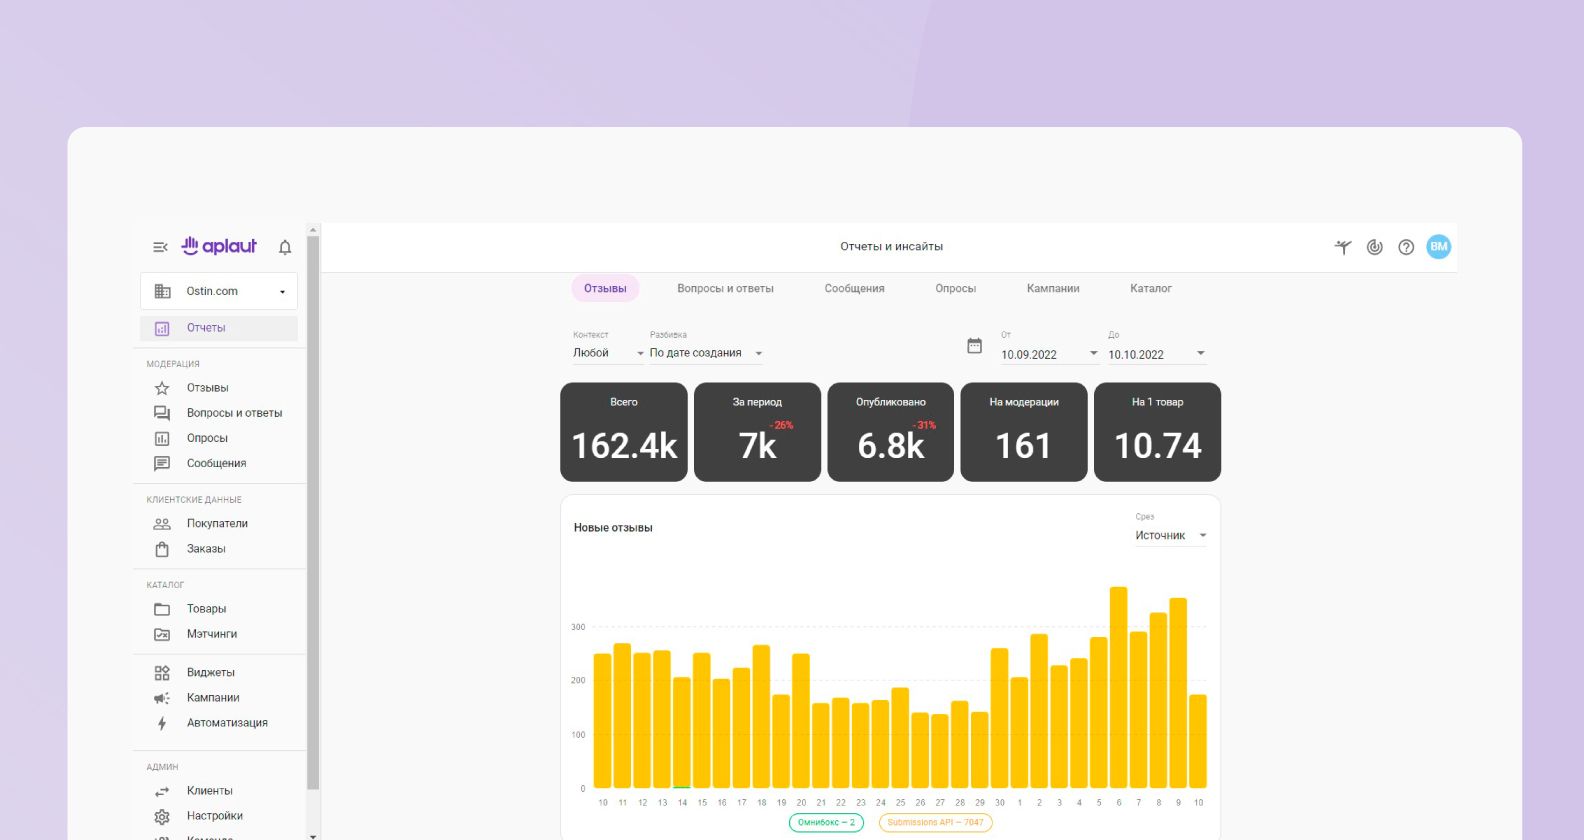1584x840 pixels.
Task: Open the Контекст dropdown set to Любой
Action: pyautogui.click(x=608, y=353)
